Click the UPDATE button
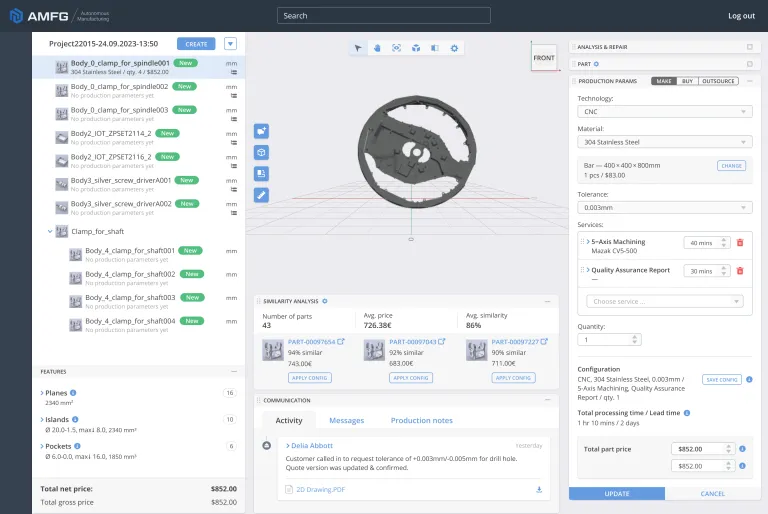768x514 pixels. pos(617,493)
